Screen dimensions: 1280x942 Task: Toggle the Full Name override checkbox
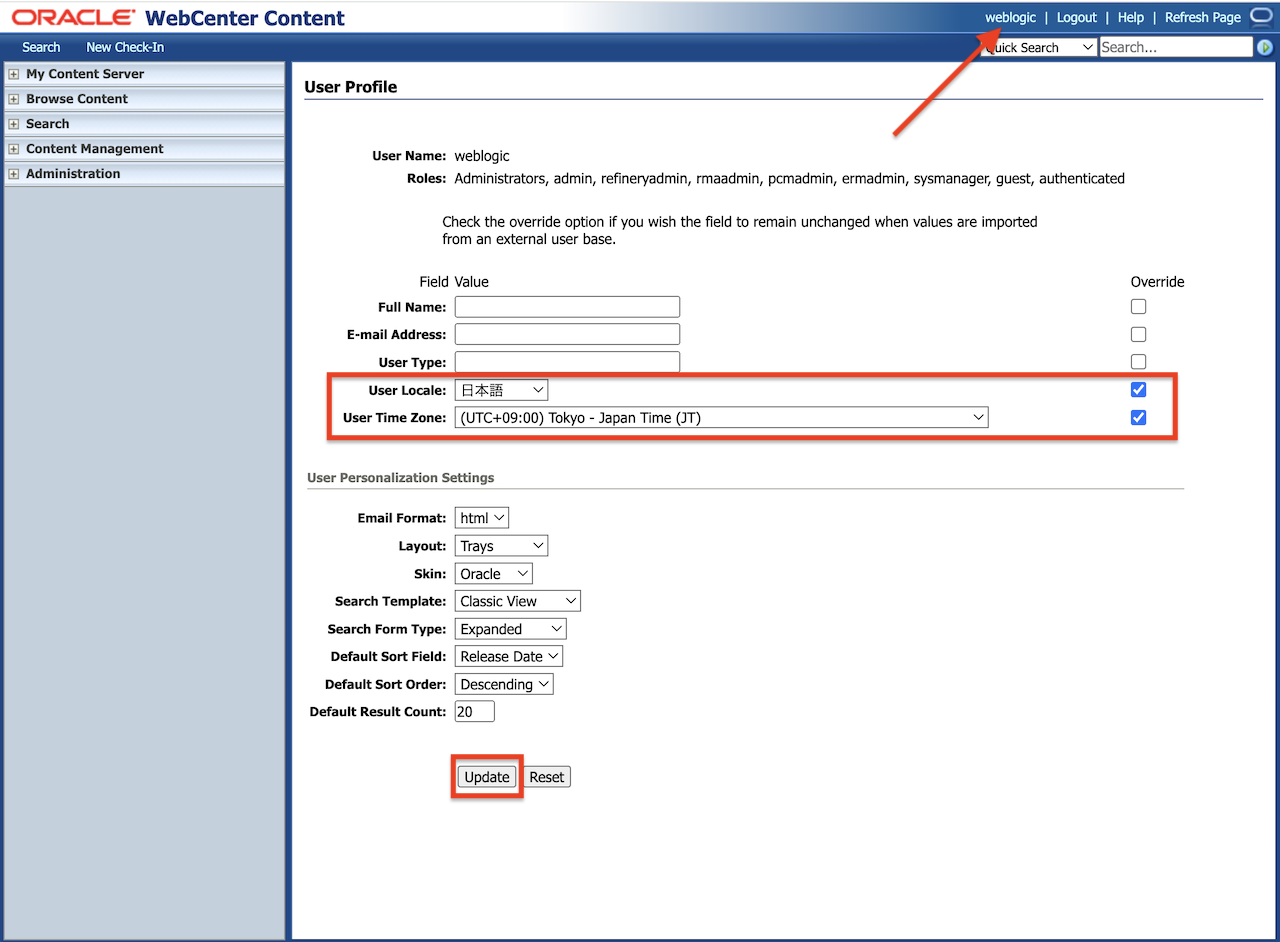coord(1138,307)
